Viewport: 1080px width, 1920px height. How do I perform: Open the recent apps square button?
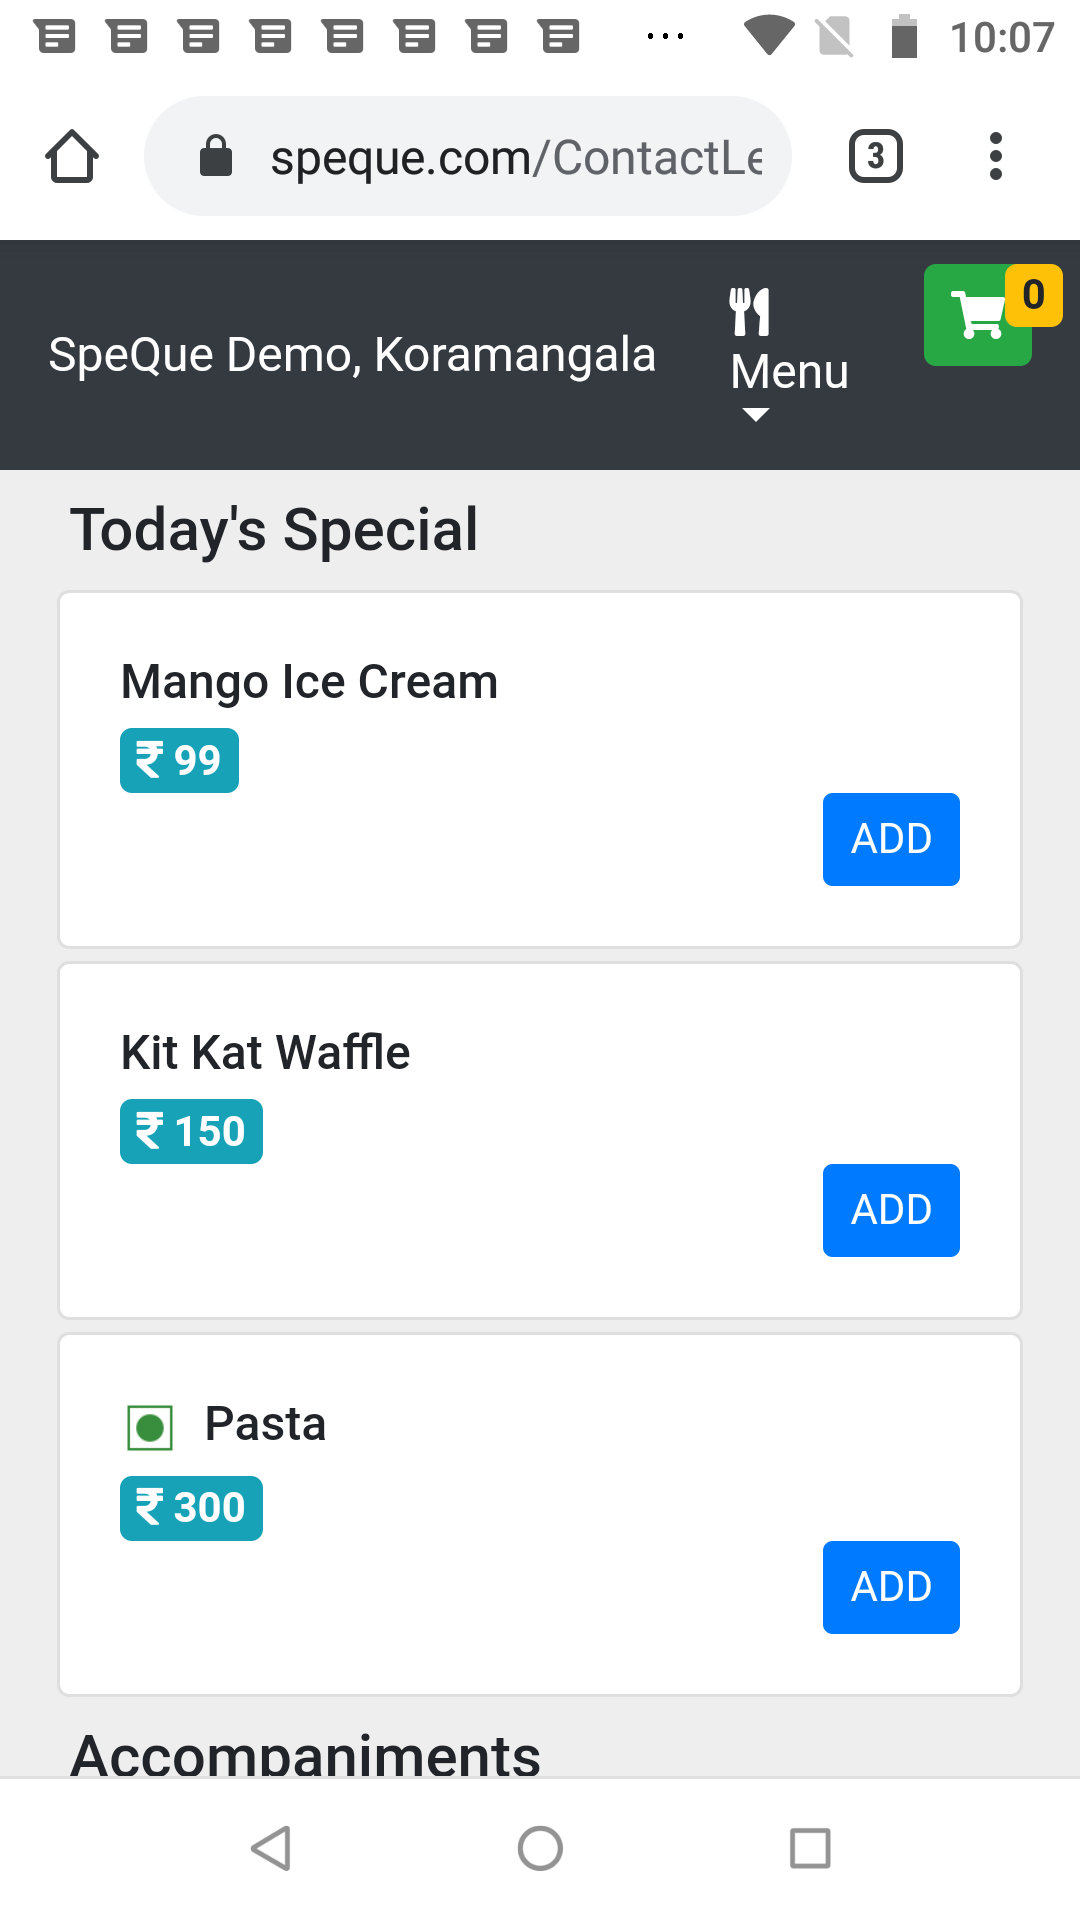(810, 1848)
